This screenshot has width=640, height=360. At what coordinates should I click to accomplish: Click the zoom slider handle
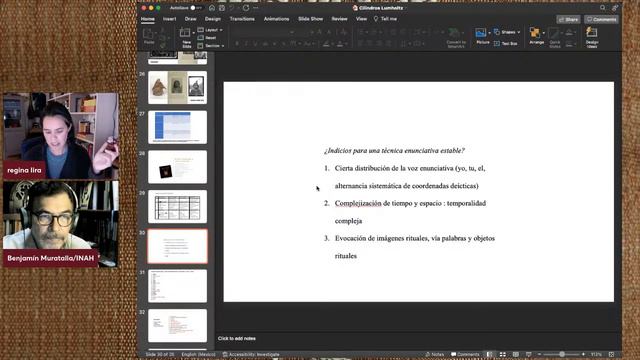562,354
